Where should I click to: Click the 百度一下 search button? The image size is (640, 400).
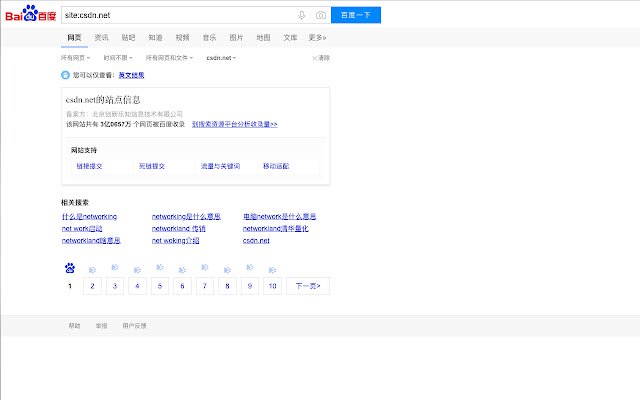[x=356, y=15]
